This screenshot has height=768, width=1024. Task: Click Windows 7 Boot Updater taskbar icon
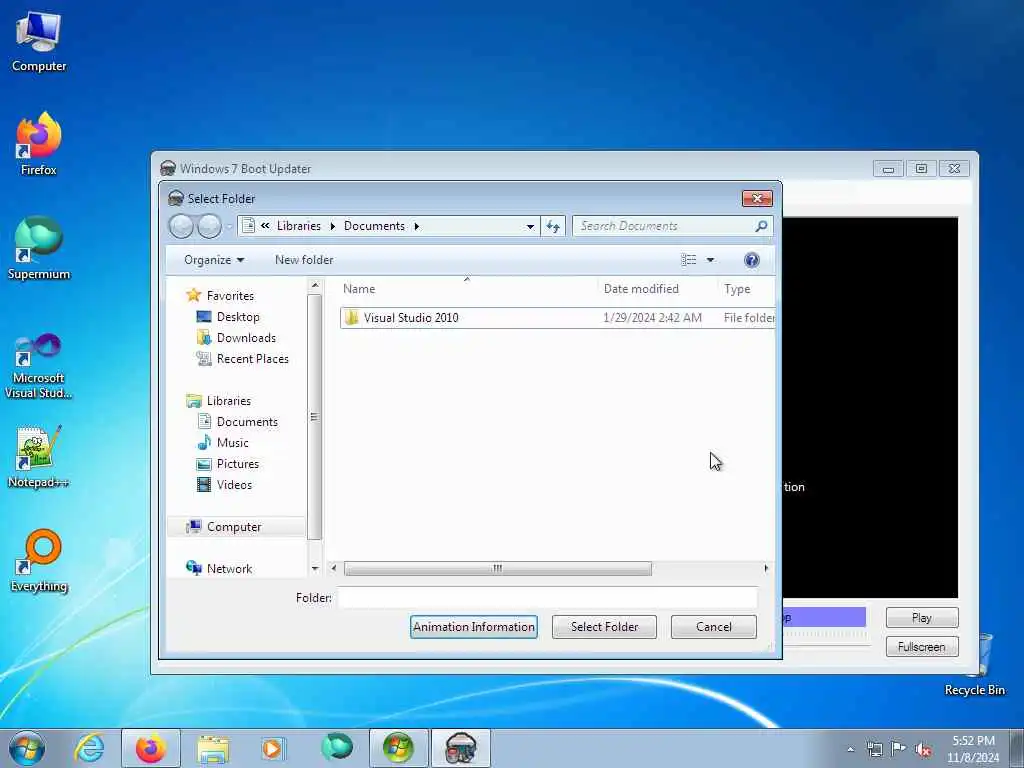coord(460,748)
